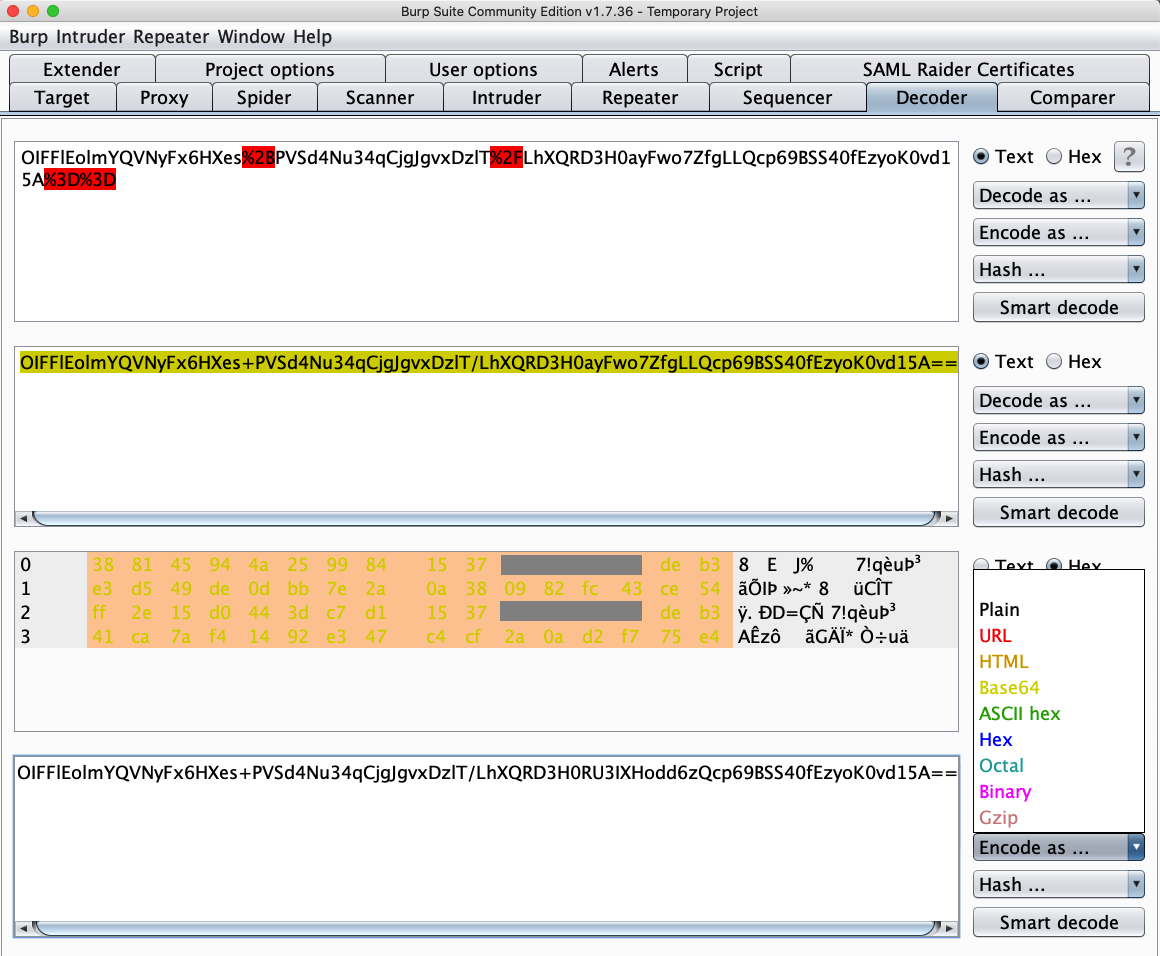Open first panel's 'Decode as ...' dropdown
This screenshot has width=1160, height=956.
point(1058,196)
